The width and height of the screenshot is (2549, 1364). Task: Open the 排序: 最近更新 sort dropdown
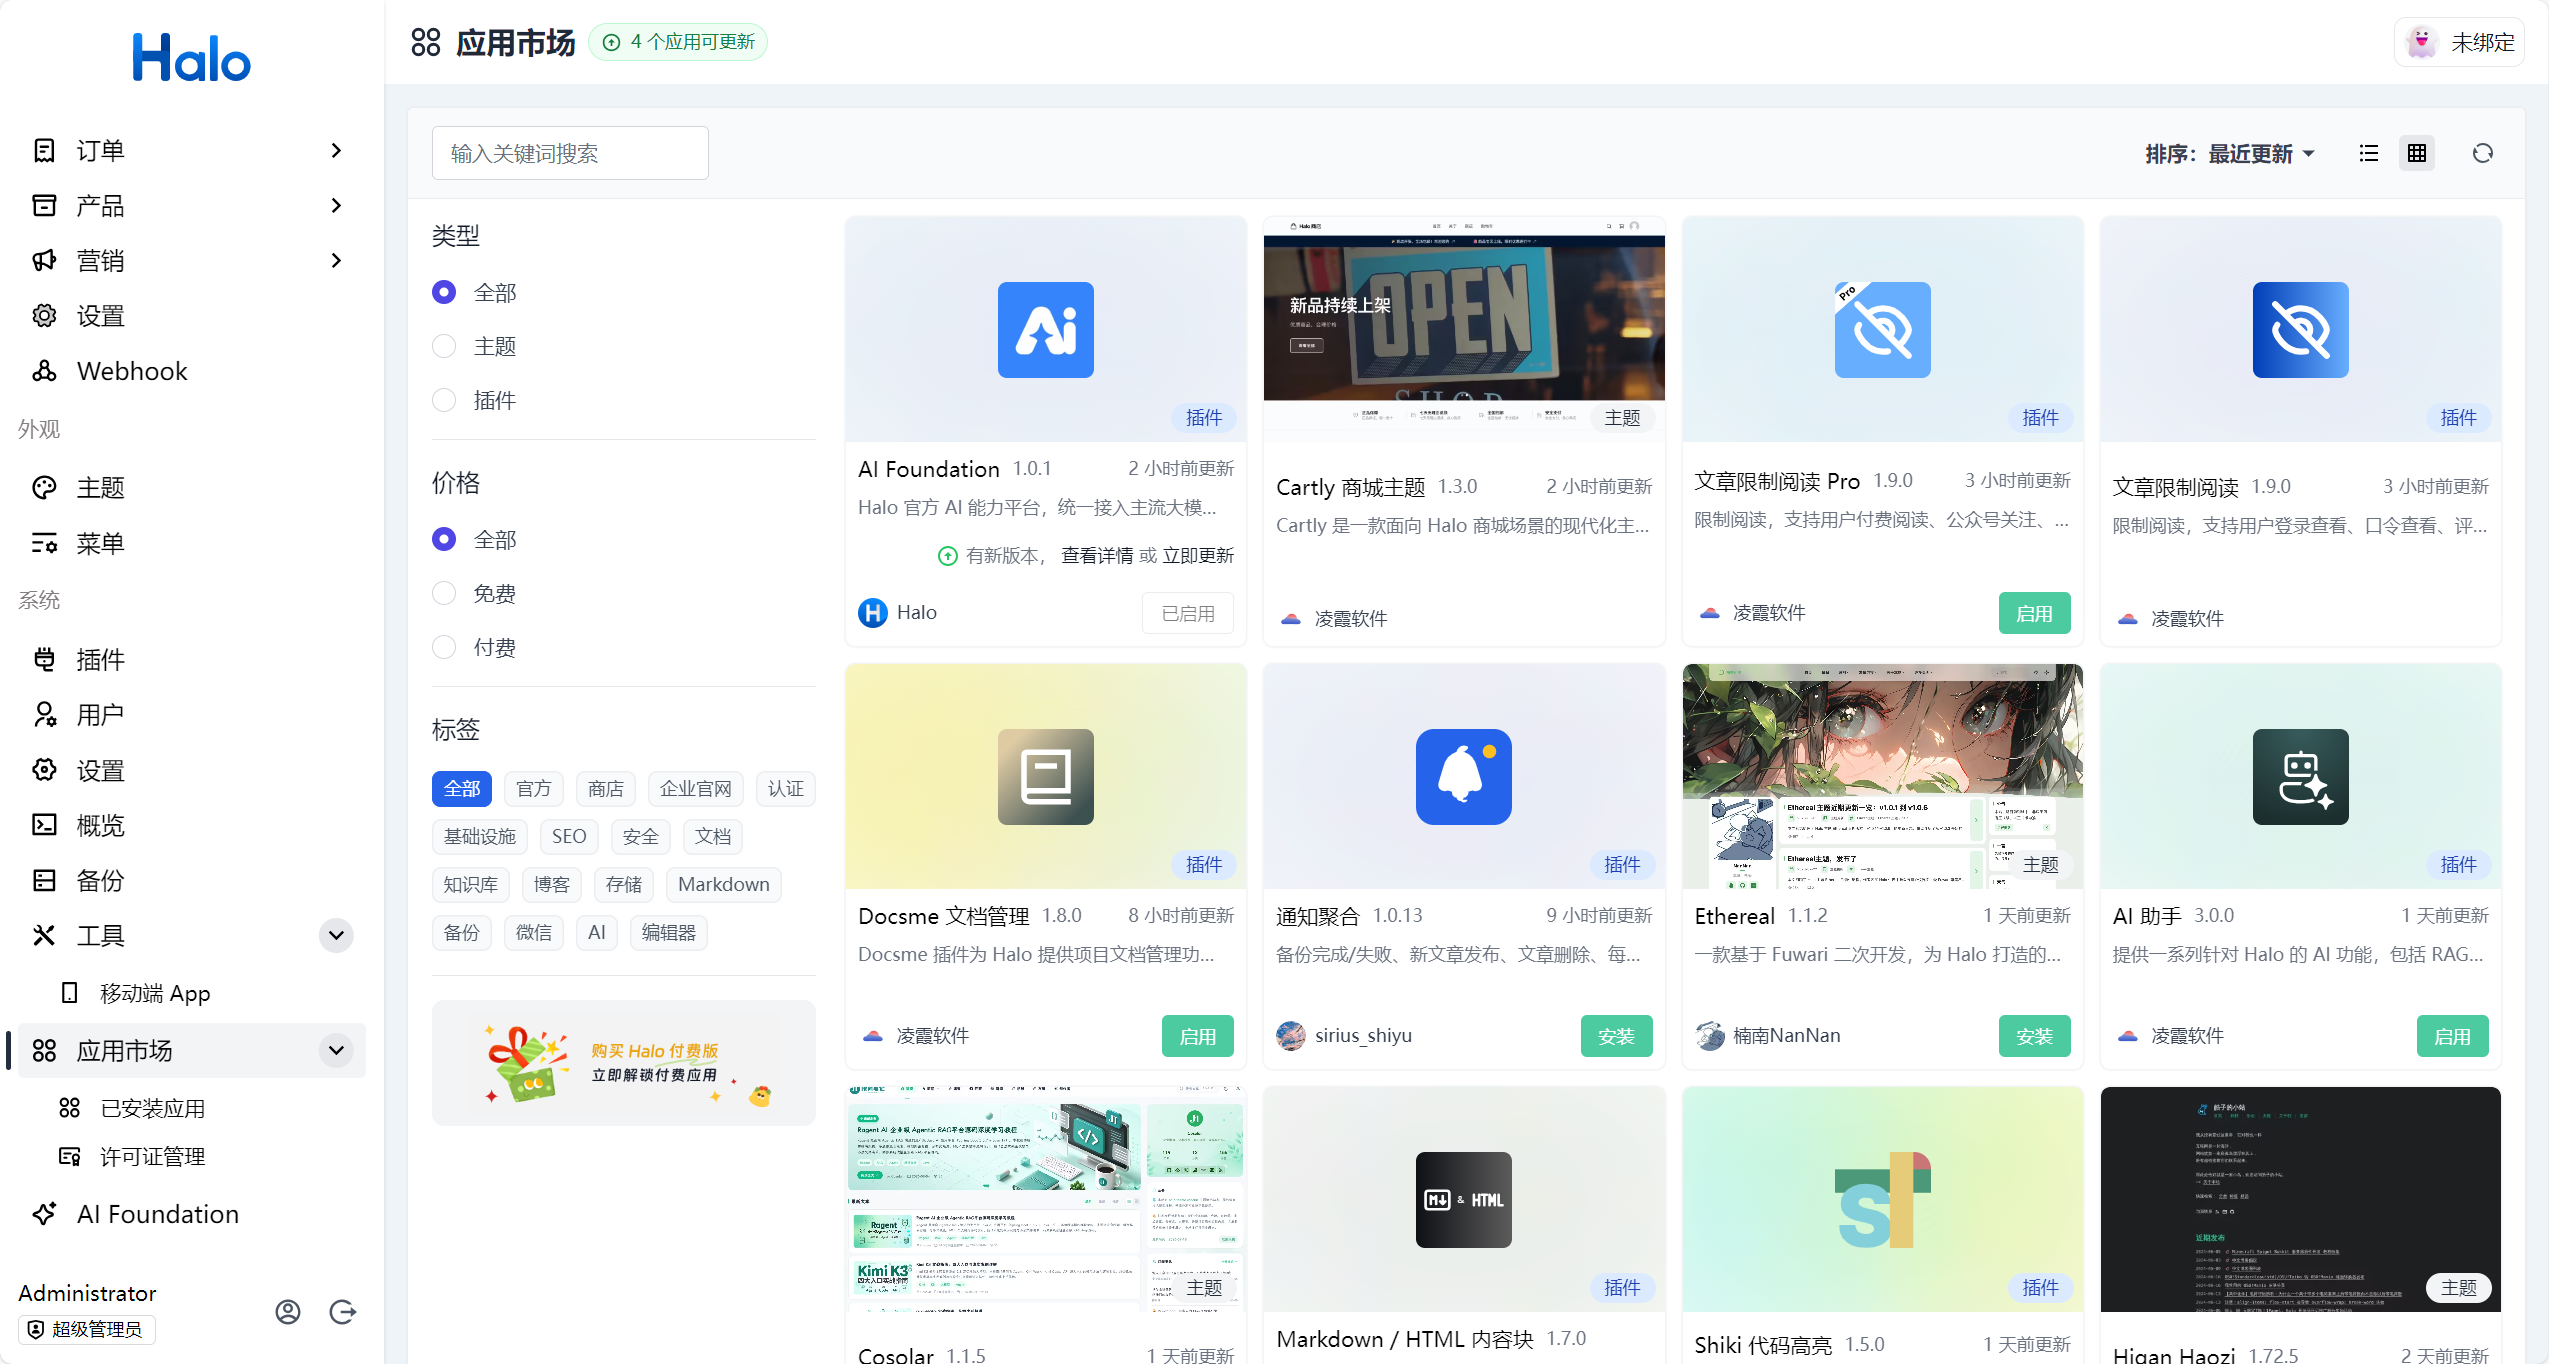click(x=2230, y=154)
